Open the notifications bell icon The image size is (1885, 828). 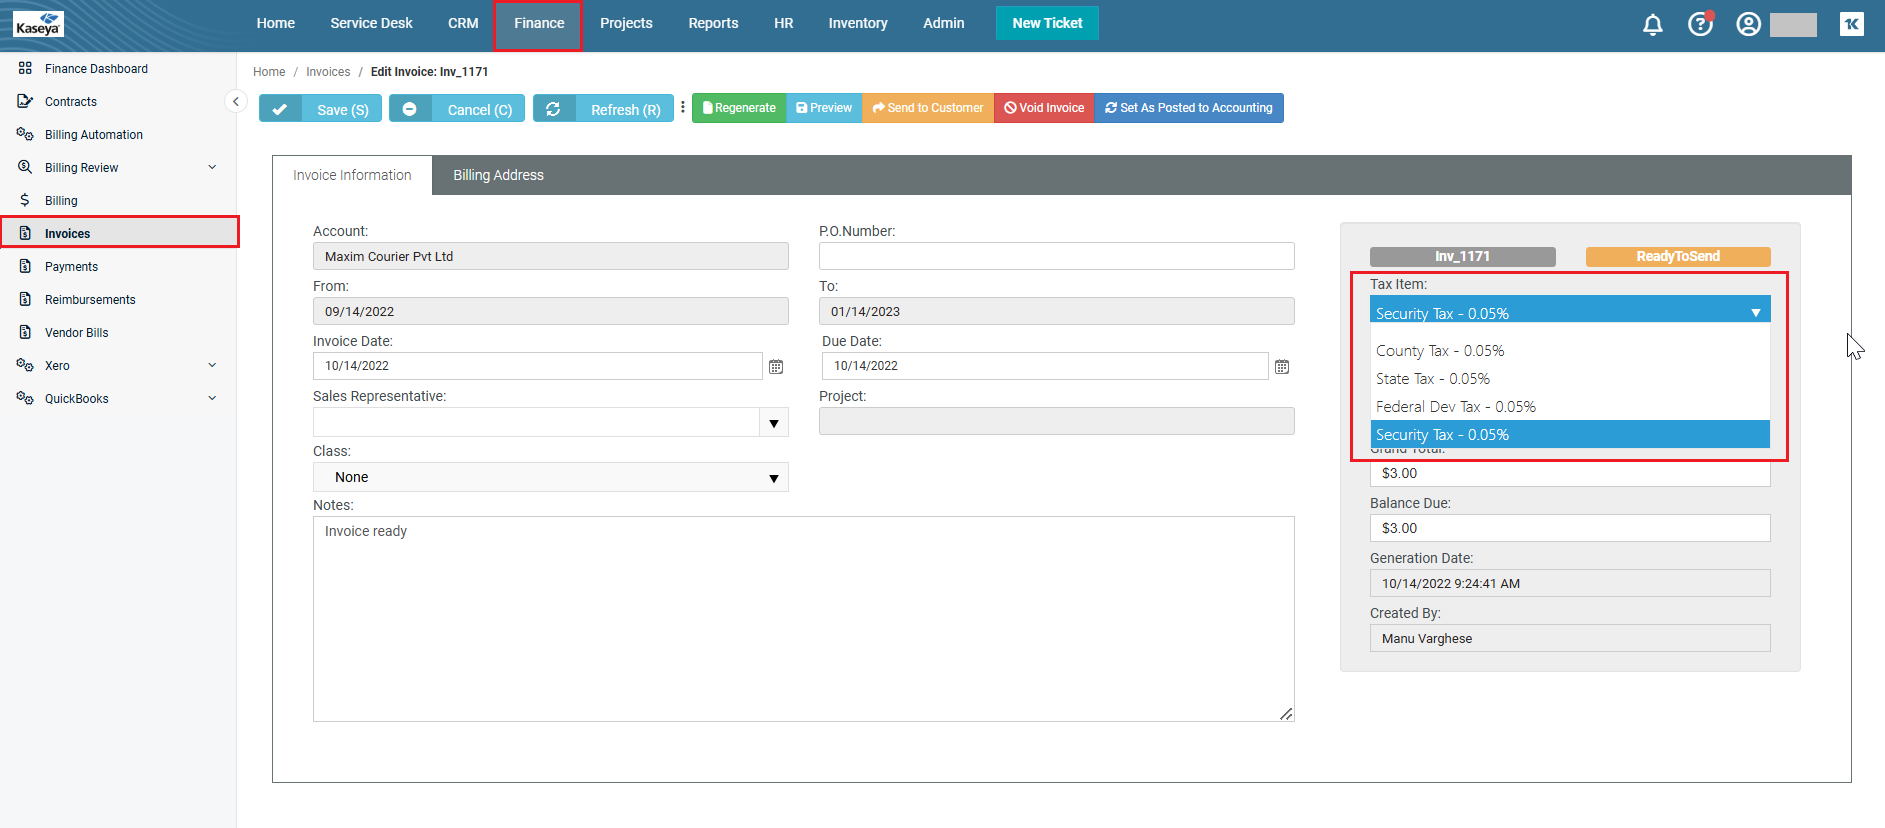coord(1652,24)
